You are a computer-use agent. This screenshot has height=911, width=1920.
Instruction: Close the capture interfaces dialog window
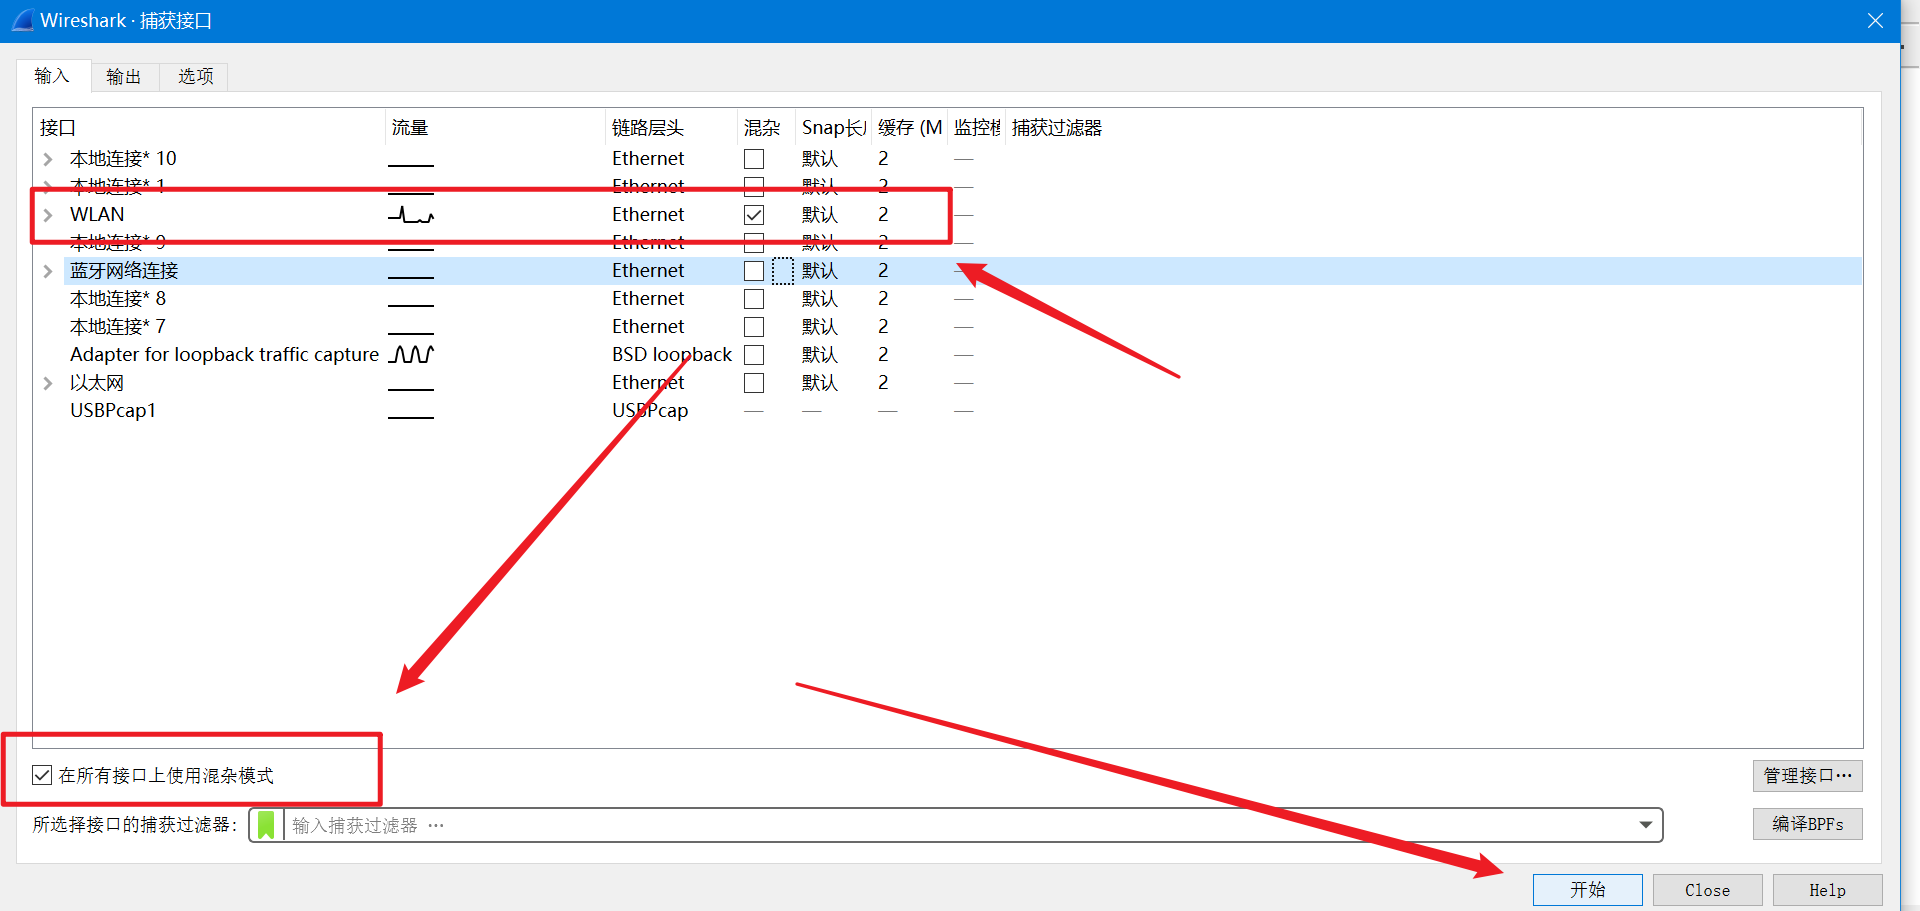click(x=1875, y=20)
